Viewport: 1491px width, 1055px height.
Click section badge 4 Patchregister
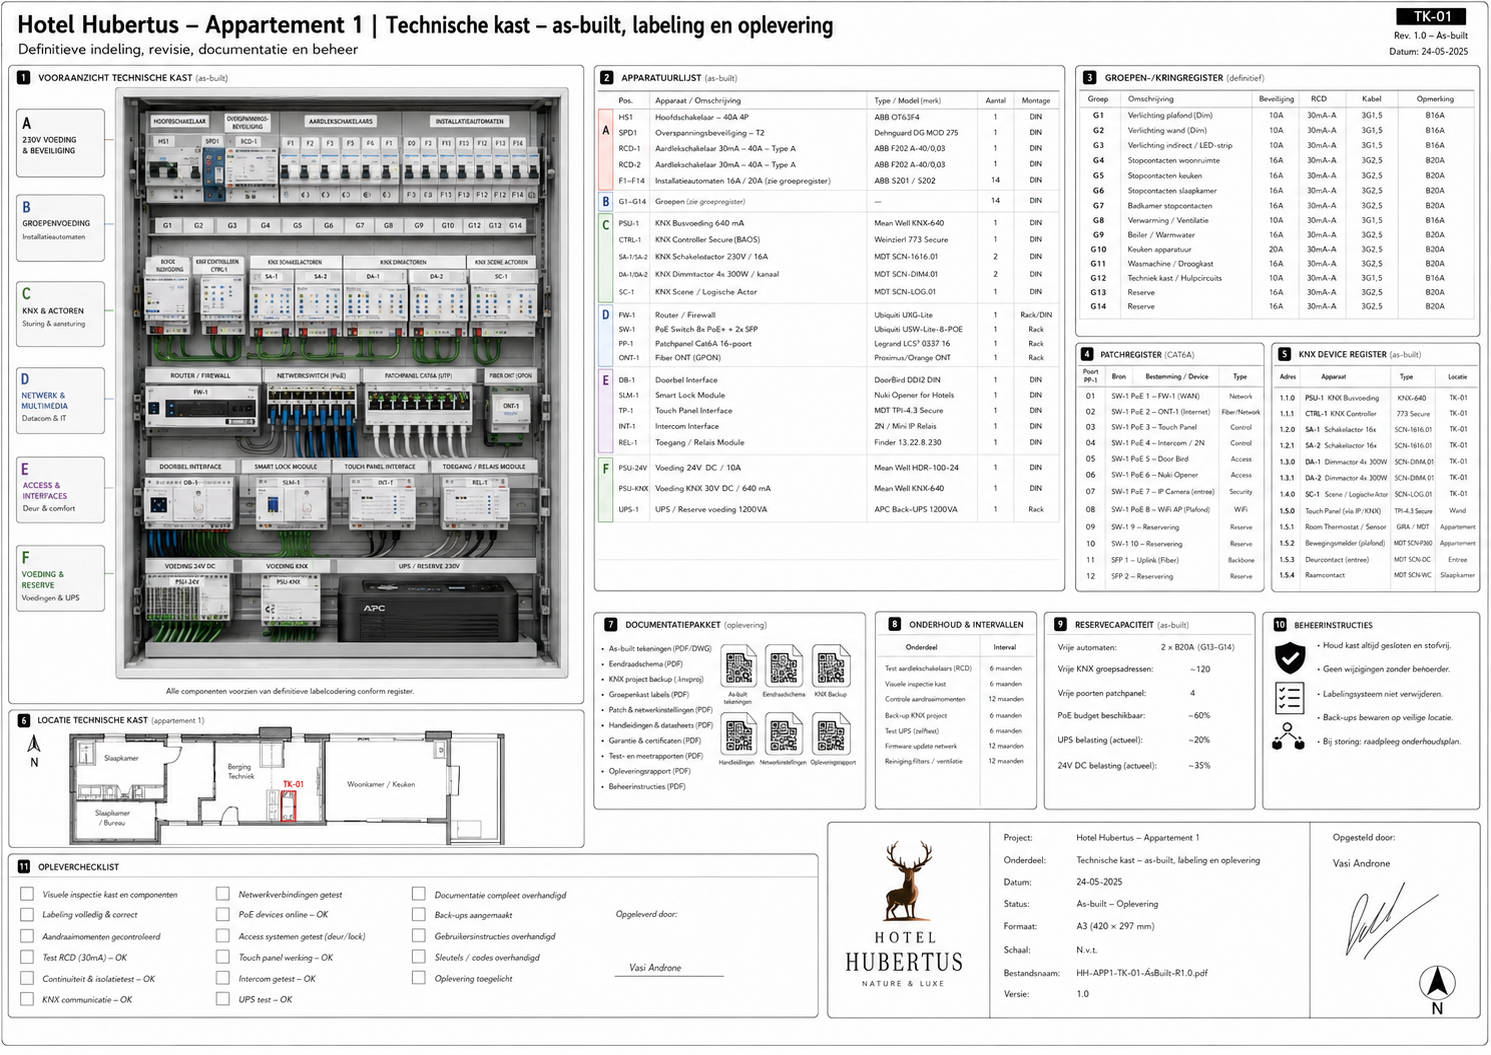coord(1087,354)
